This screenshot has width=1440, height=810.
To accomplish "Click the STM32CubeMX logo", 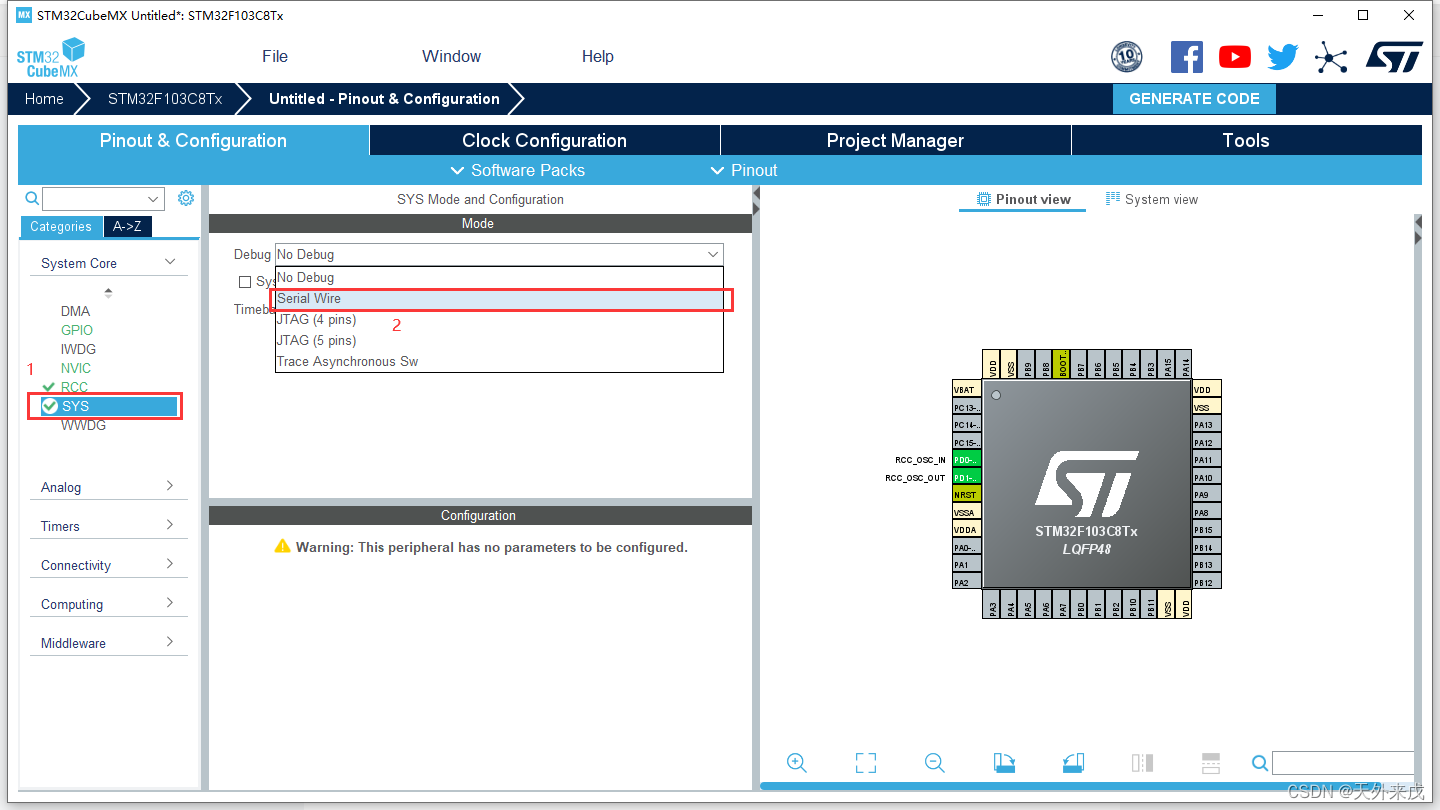I will [x=51, y=58].
